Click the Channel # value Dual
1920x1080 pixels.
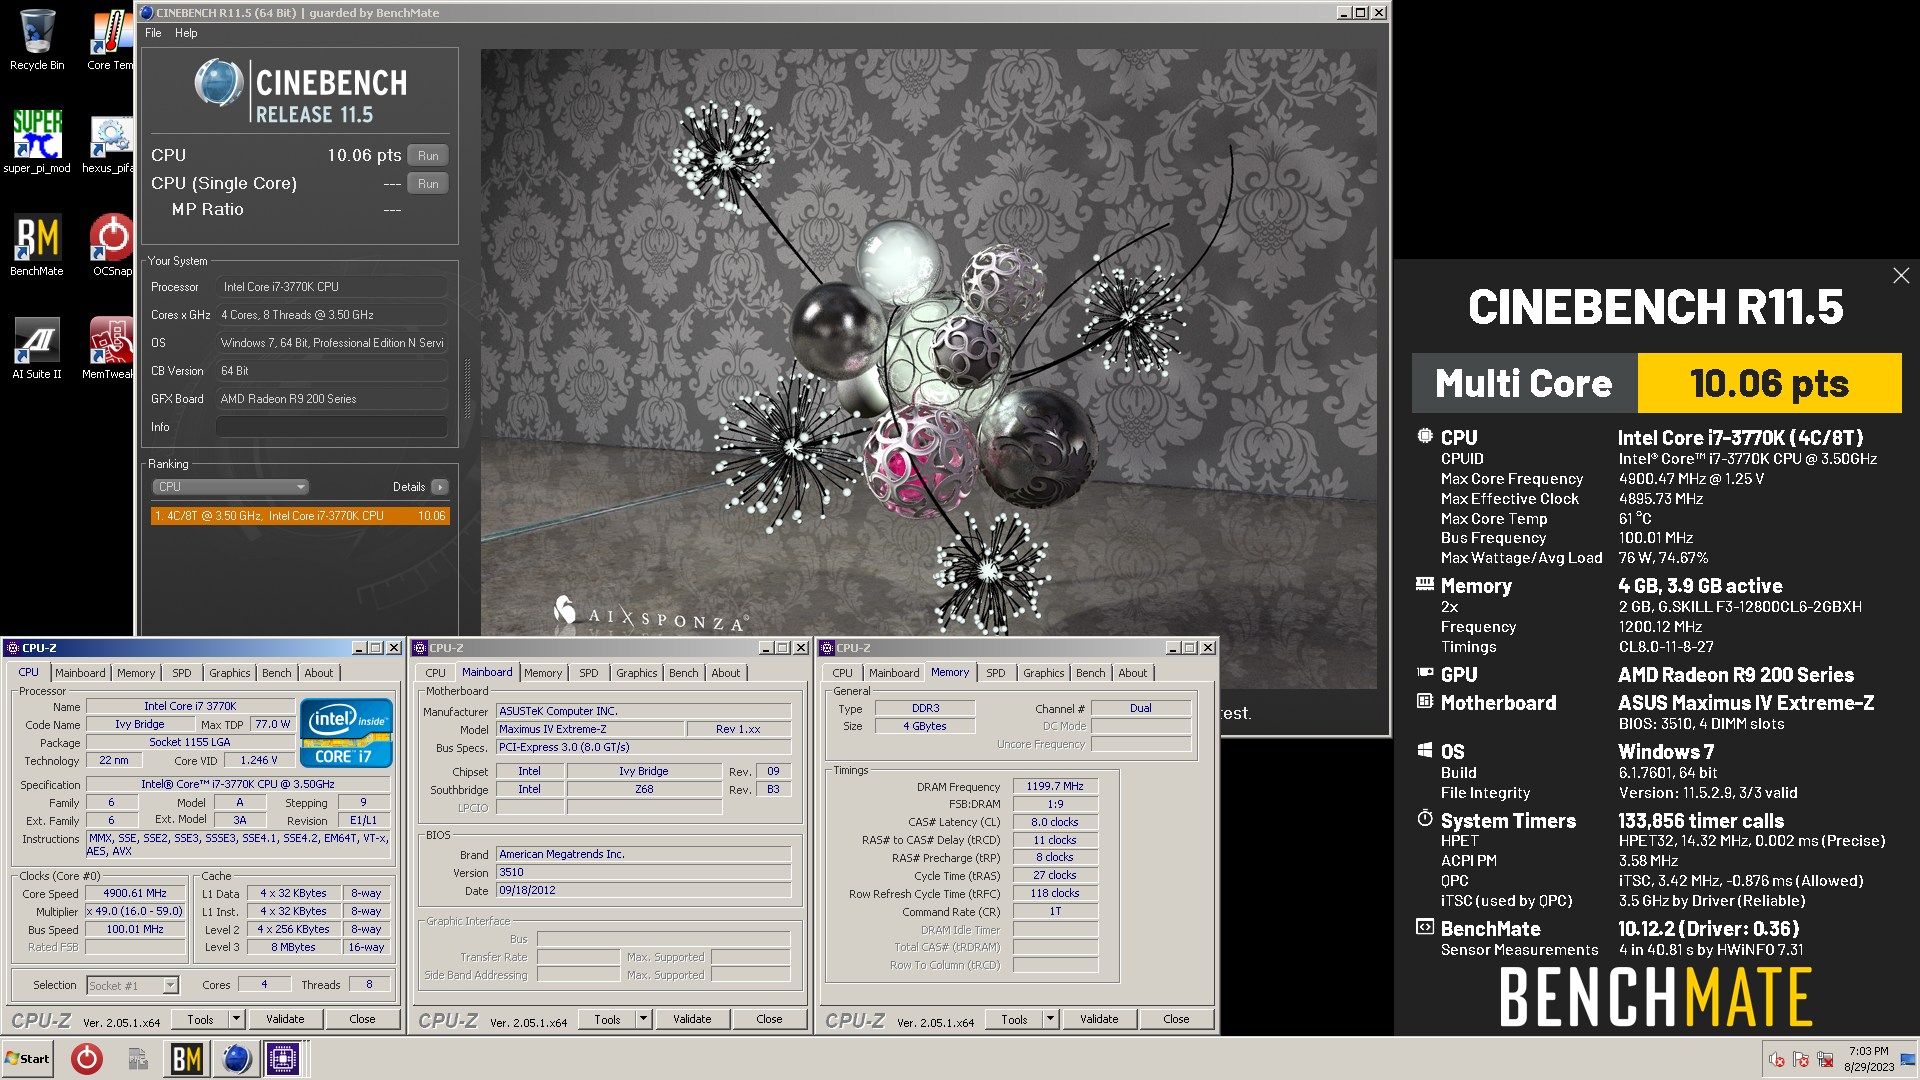(1141, 708)
